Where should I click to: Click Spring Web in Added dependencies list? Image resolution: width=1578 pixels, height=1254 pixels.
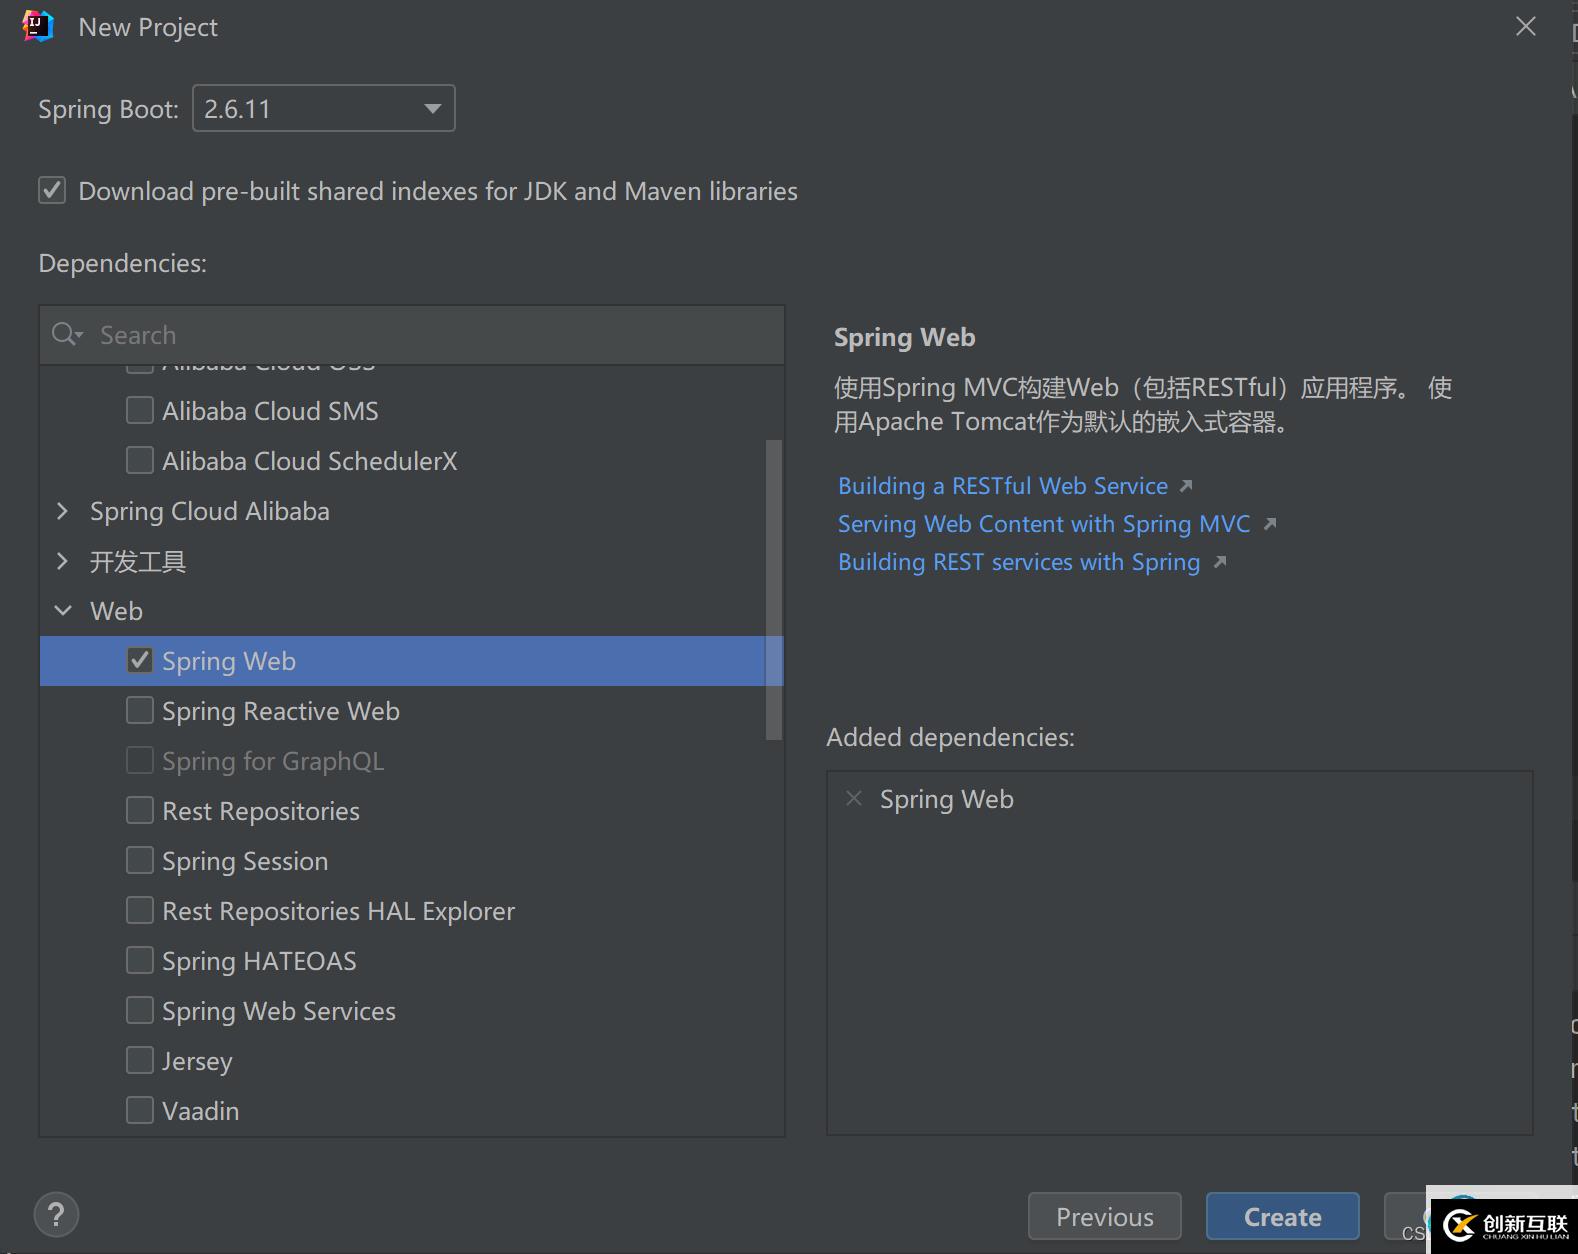tap(947, 799)
